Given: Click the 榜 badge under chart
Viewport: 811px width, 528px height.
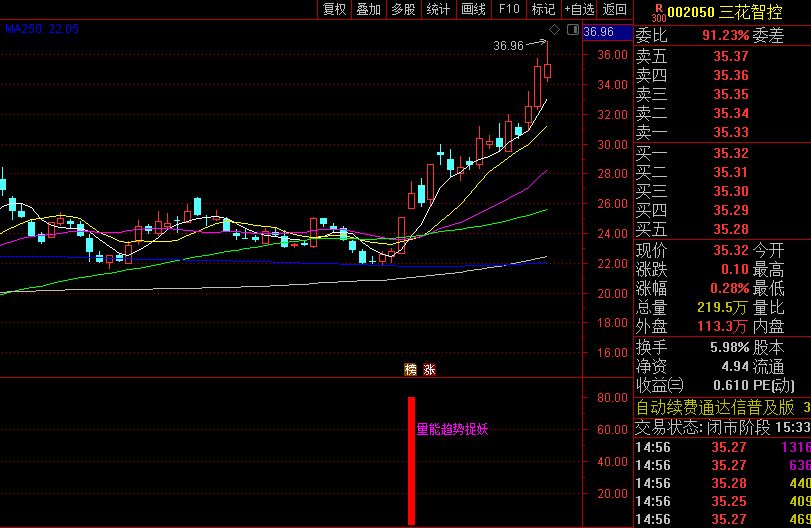Looking at the screenshot, I should click(410, 369).
